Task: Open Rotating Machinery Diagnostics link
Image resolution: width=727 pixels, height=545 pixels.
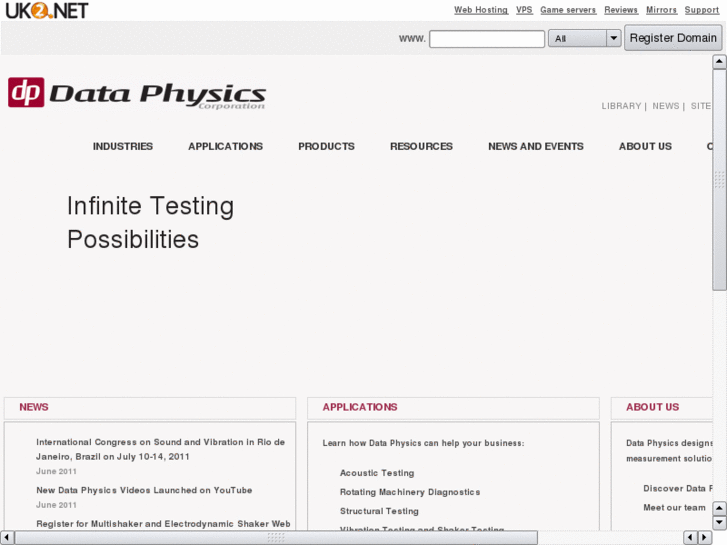Action: pyautogui.click(x=410, y=492)
